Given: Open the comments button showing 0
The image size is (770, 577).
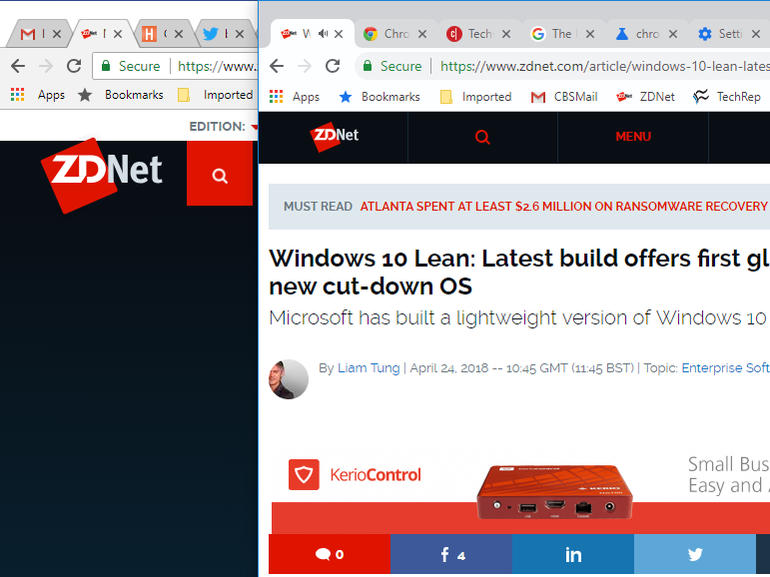Looking at the screenshot, I should (x=330, y=554).
